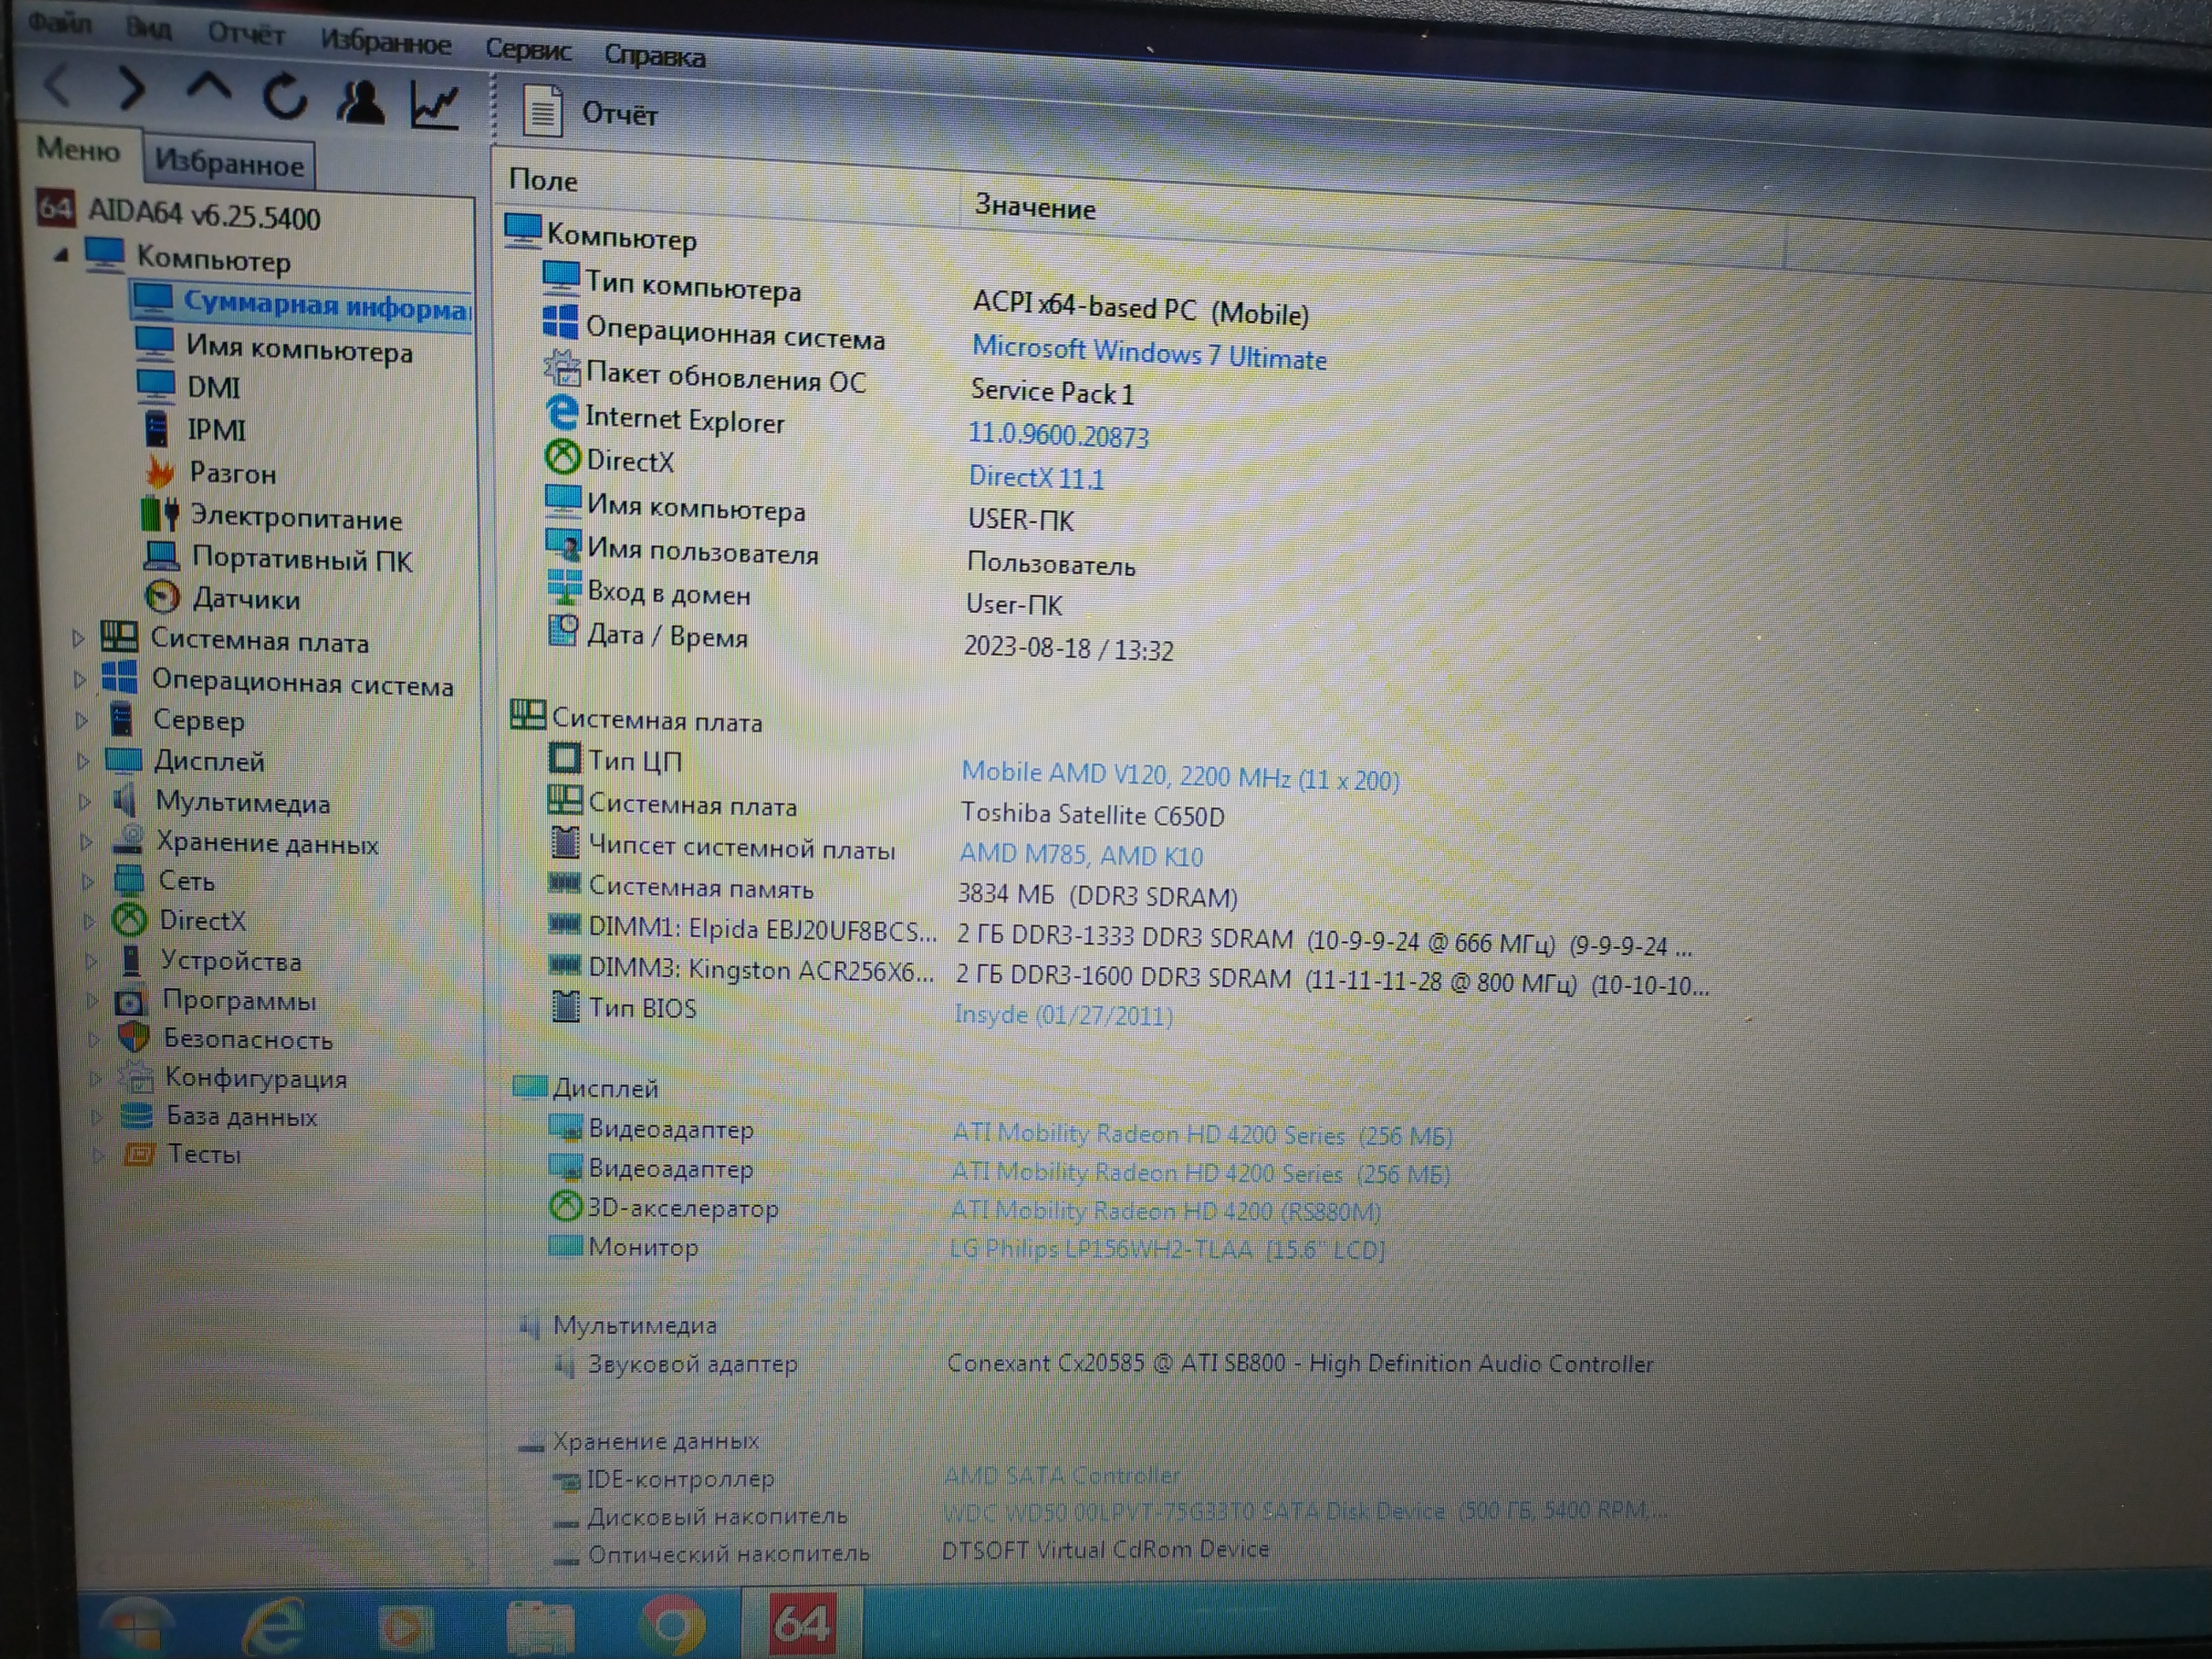The height and width of the screenshot is (1659, 2212).
Task: Open Microsoft Windows 7 Ultimate link
Action: pyautogui.click(x=1150, y=353)
